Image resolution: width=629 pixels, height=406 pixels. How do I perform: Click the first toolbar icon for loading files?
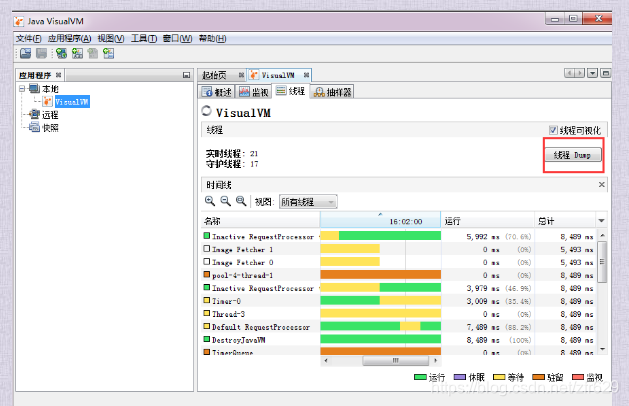(x=26, y=53)
